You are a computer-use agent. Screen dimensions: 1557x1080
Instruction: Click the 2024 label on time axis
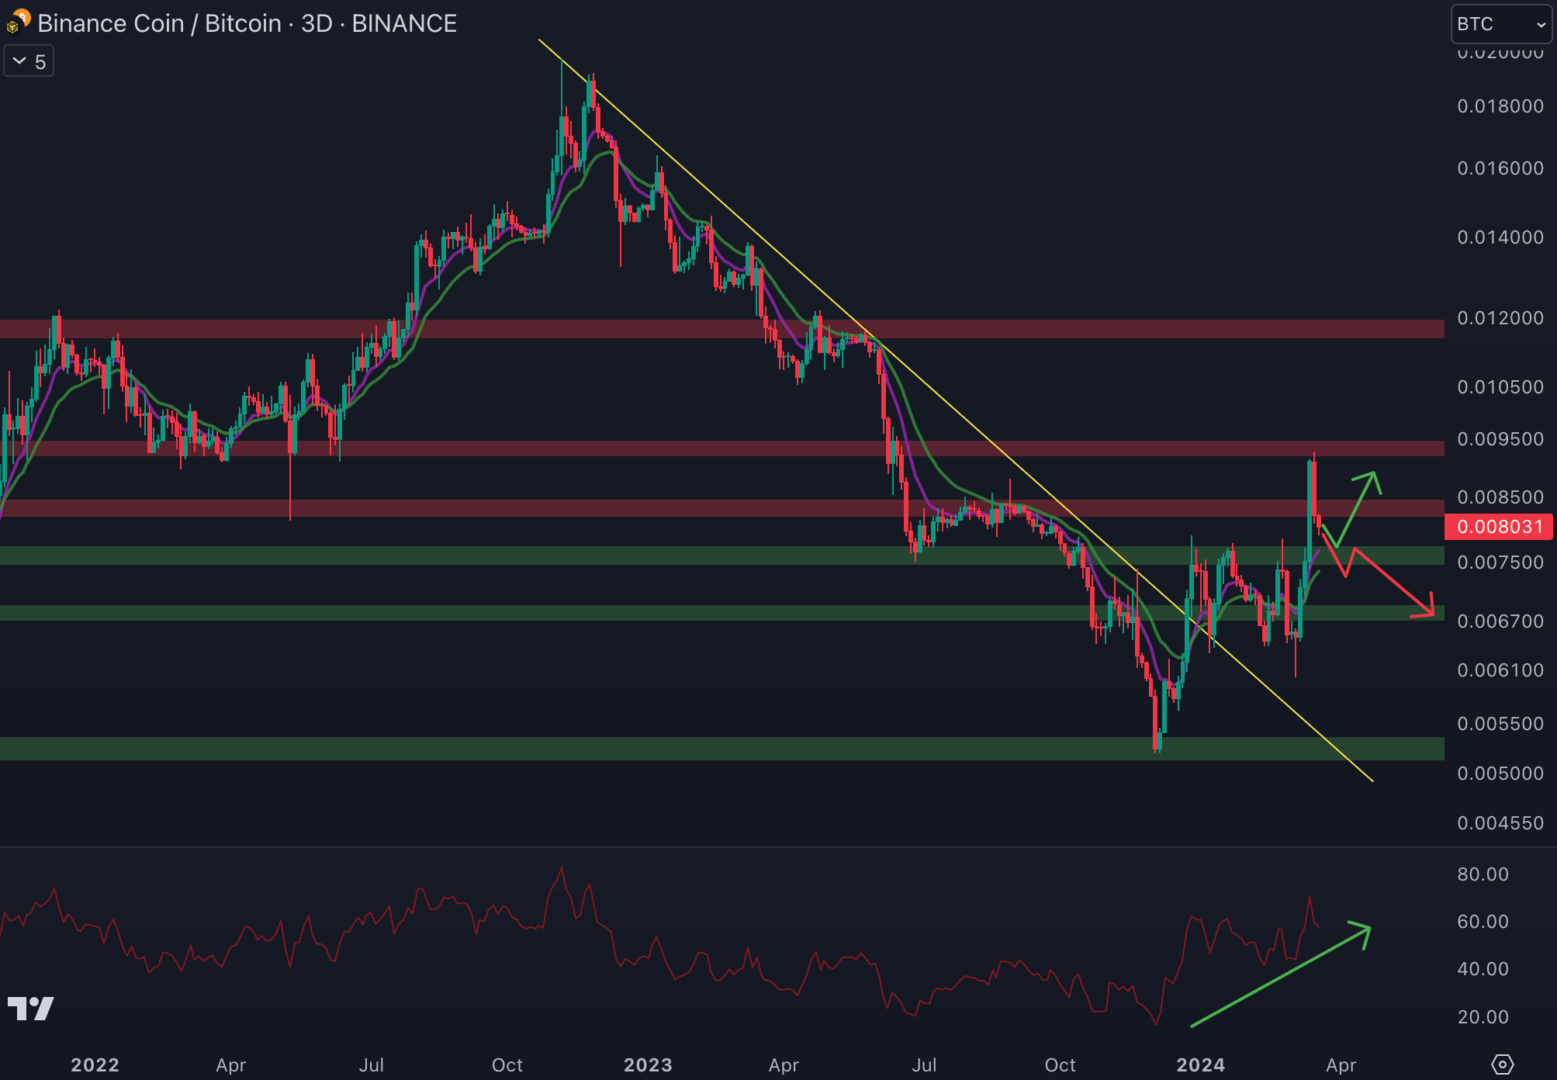click(1200, 1065)
